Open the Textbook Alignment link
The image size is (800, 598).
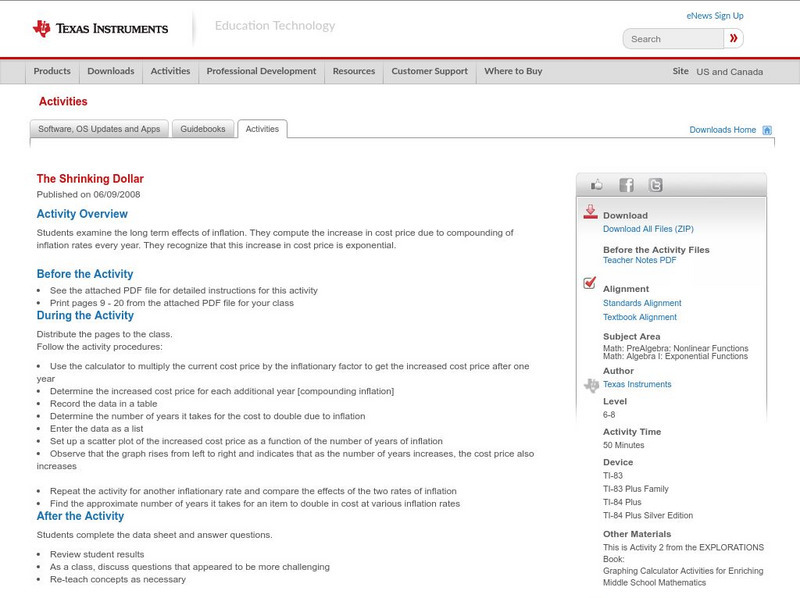(640, 317)
